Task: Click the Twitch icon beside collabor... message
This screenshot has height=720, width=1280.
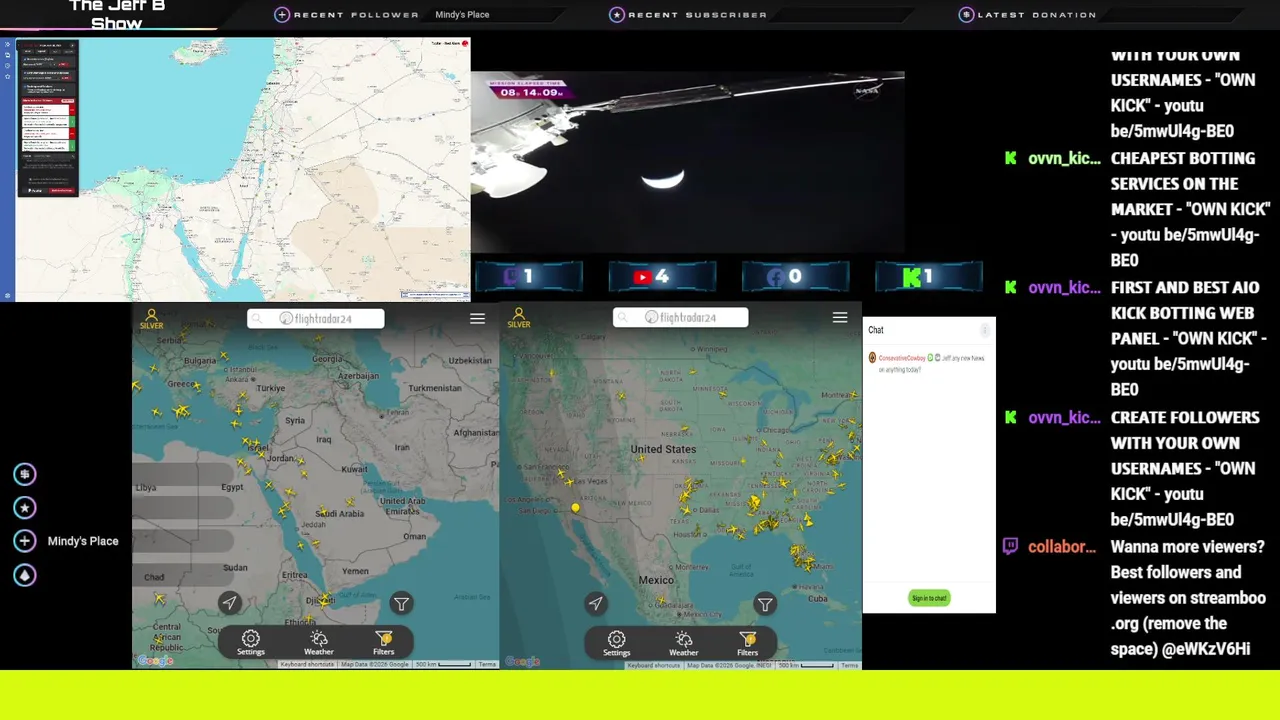Action: [x=1010, y=546]
